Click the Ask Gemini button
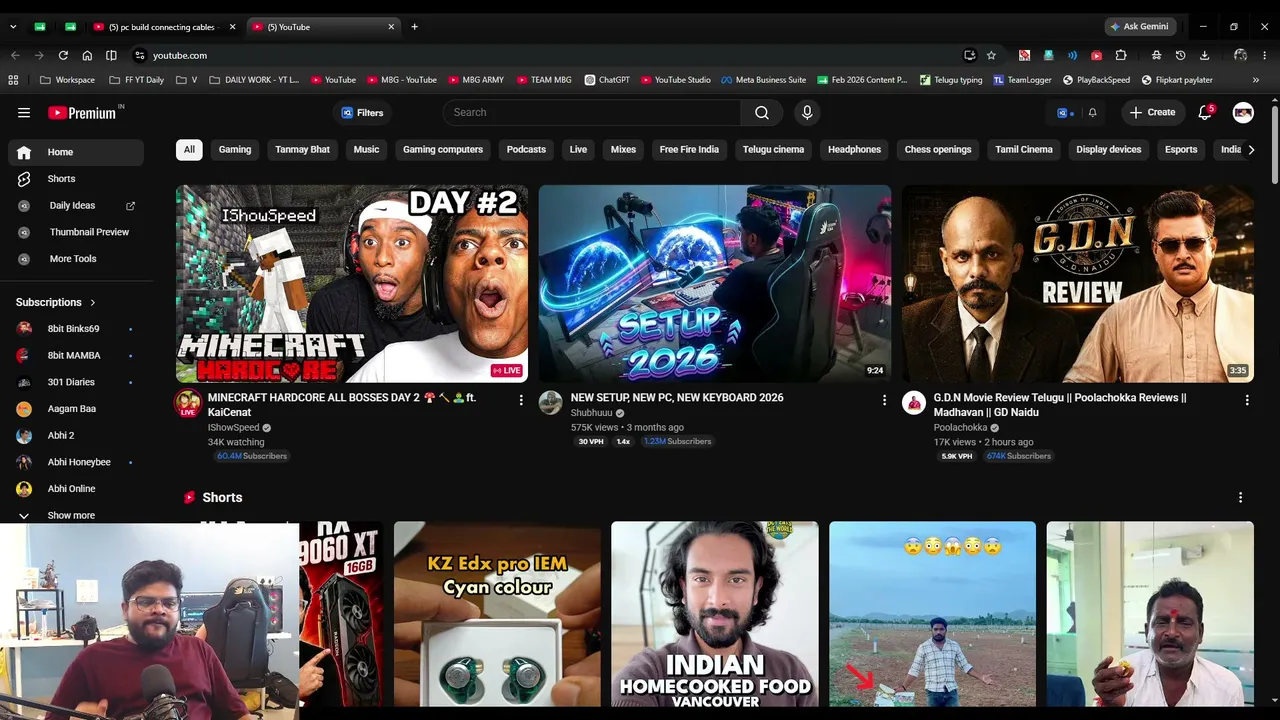The width and height of the screenshot is (1280, 720). point(1139,27)
